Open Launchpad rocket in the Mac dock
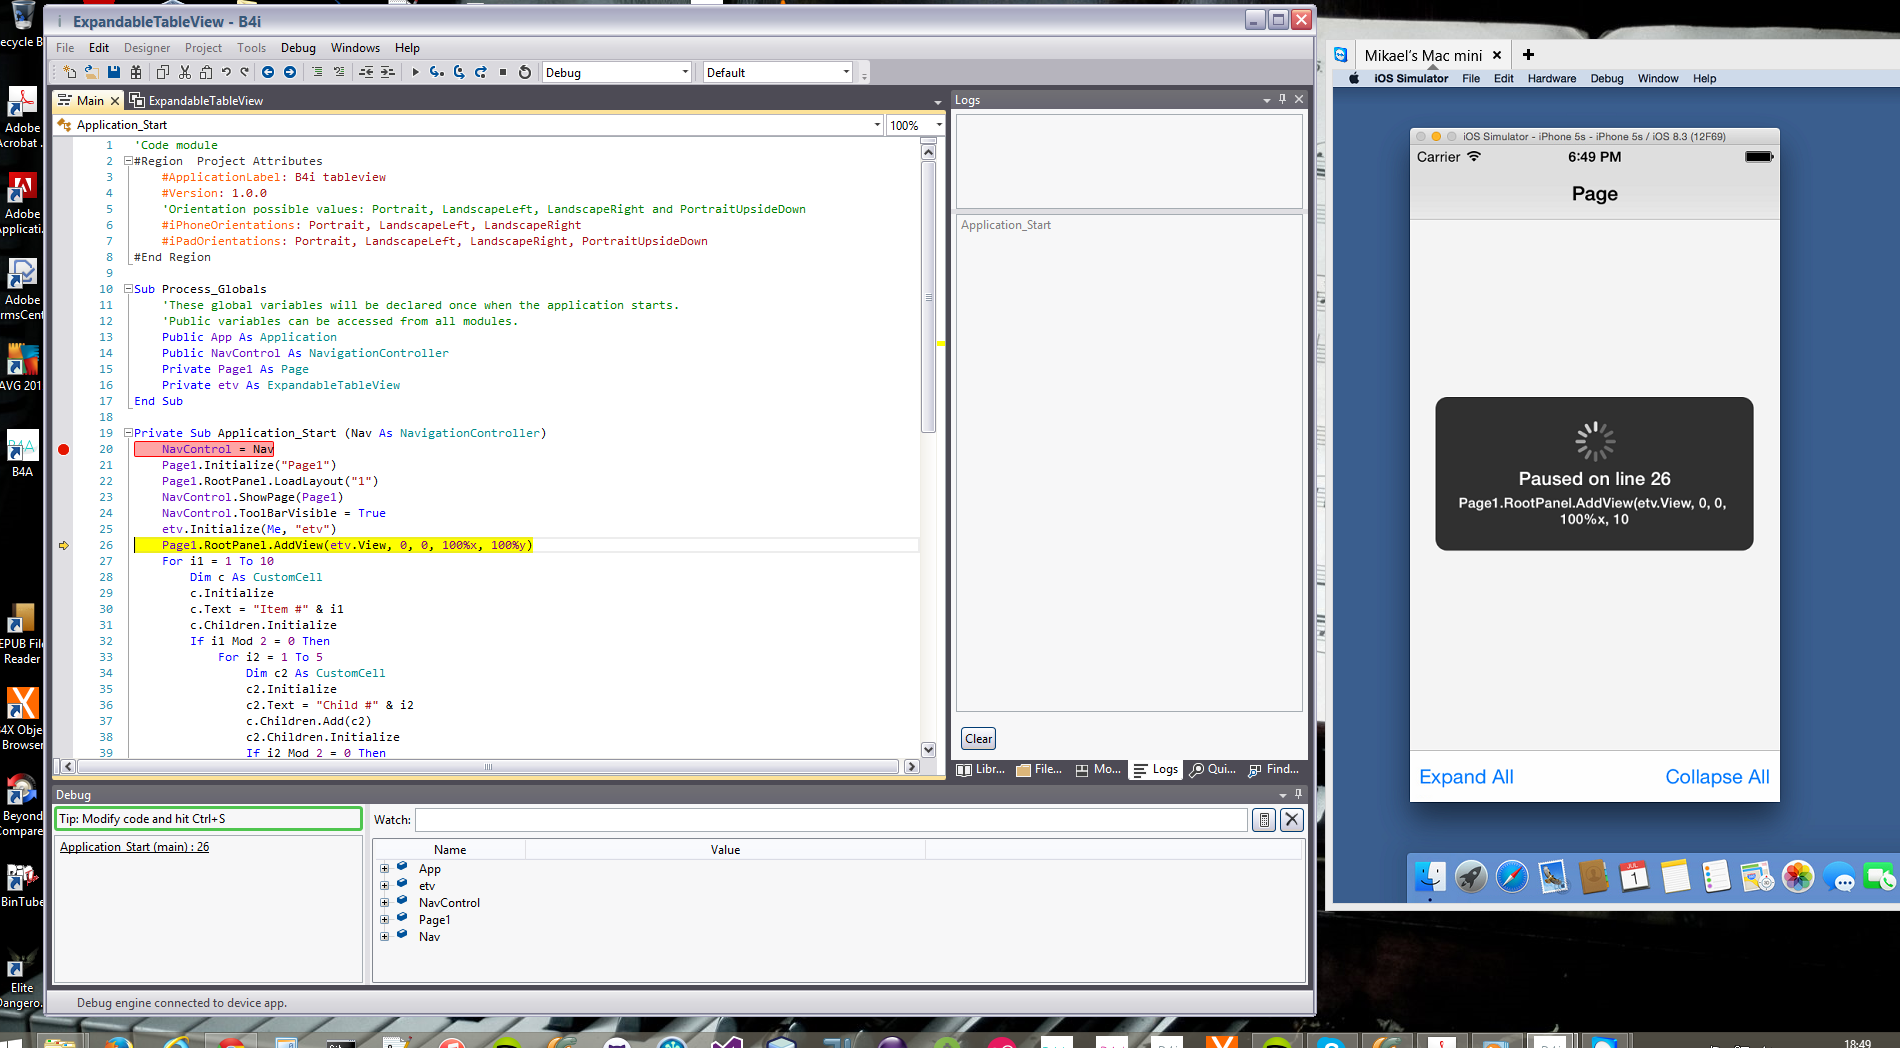1900x1048 pixels. pyautogui.click(x=1471, y=877)
